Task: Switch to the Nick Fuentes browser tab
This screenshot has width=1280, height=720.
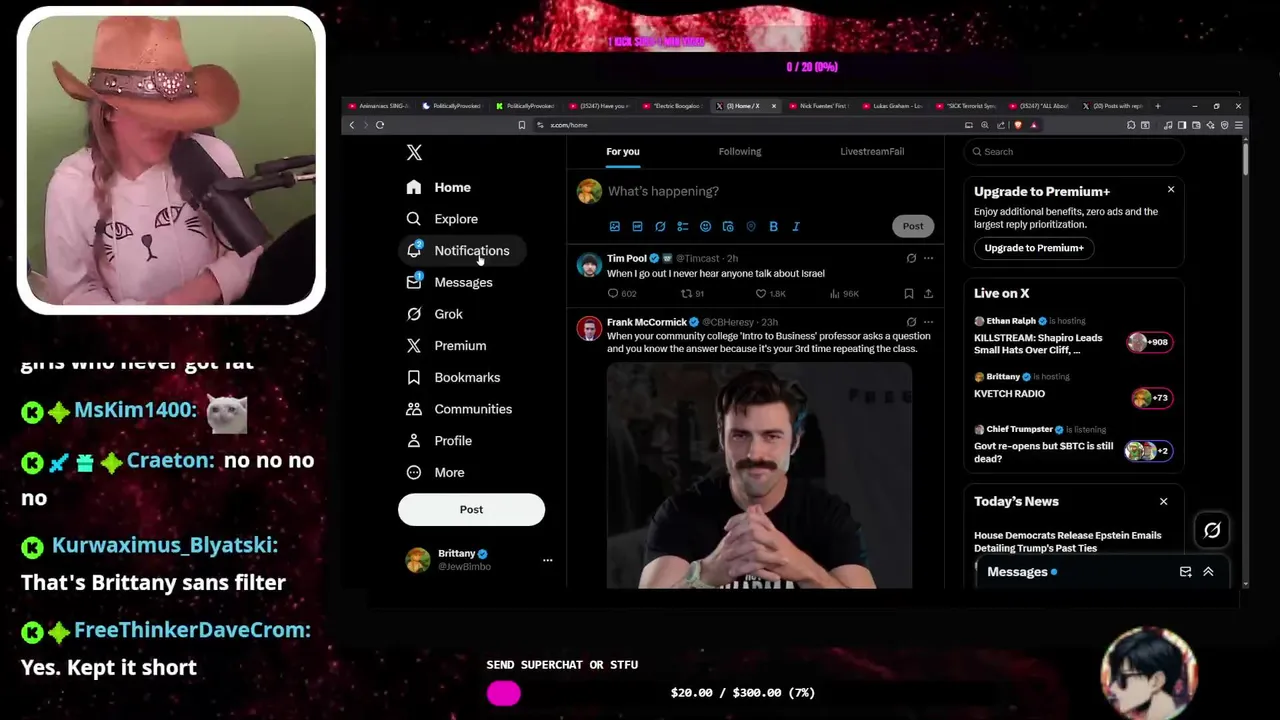Action: pyautogui.click(x=821, y=106)
